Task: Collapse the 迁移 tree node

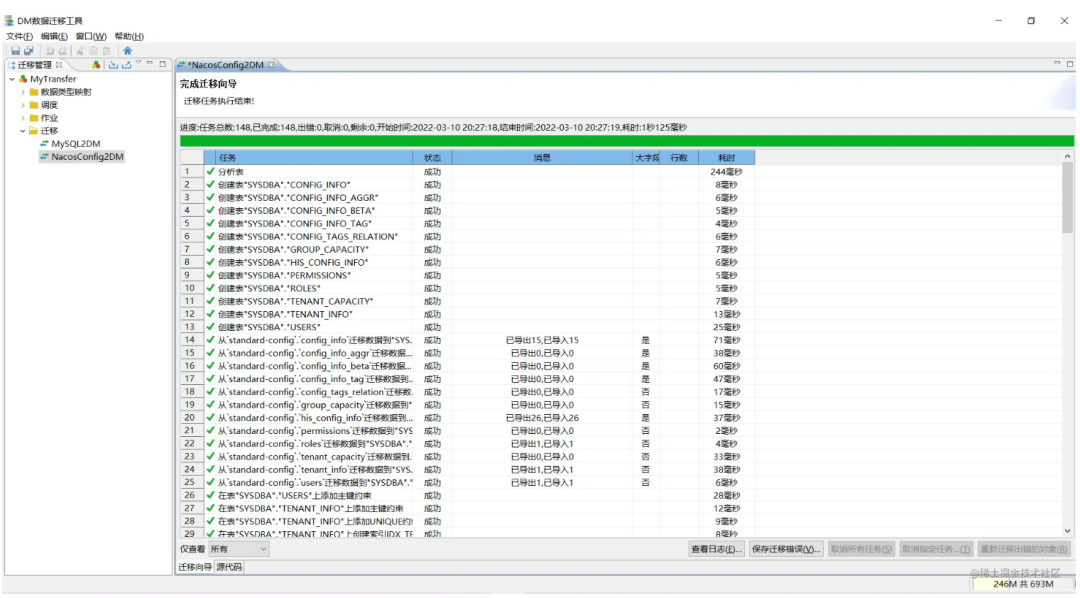Action: (23, 131)
